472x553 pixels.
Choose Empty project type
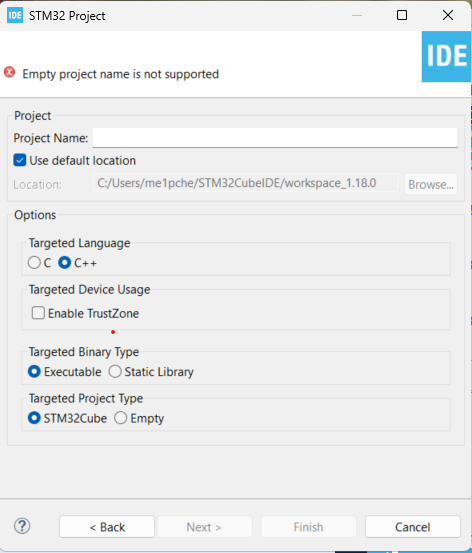coord(120,418)
